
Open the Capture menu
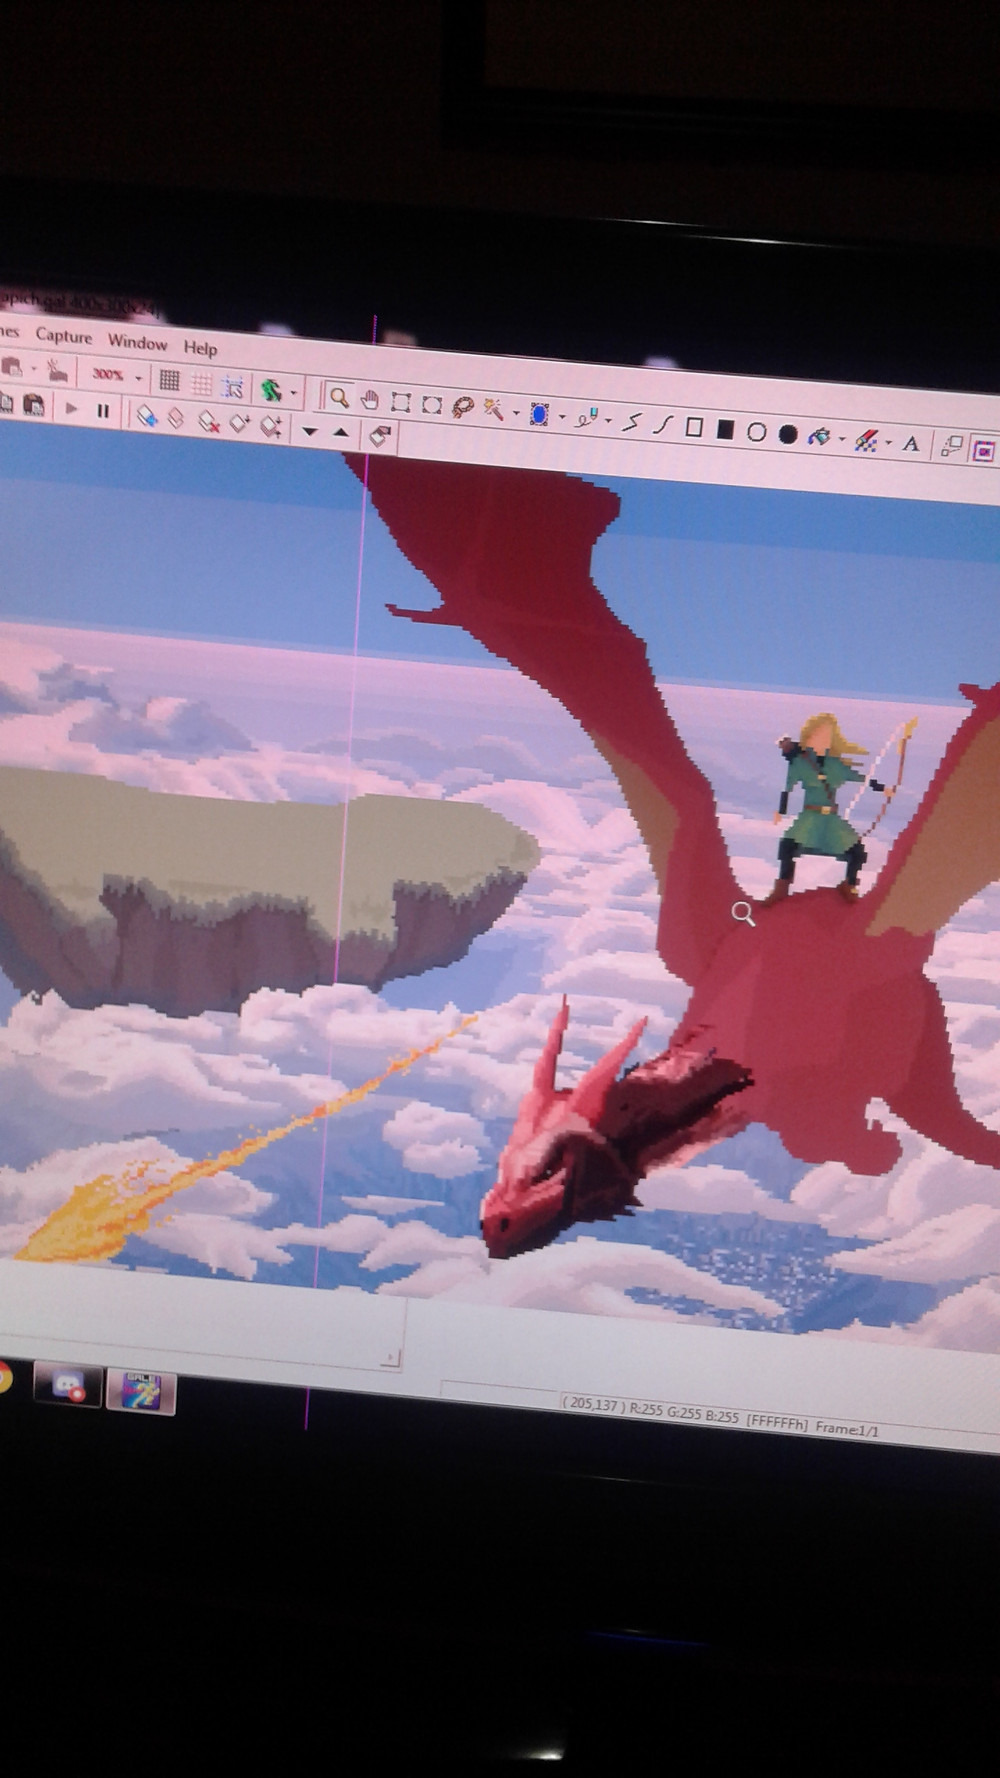(63, 336)
